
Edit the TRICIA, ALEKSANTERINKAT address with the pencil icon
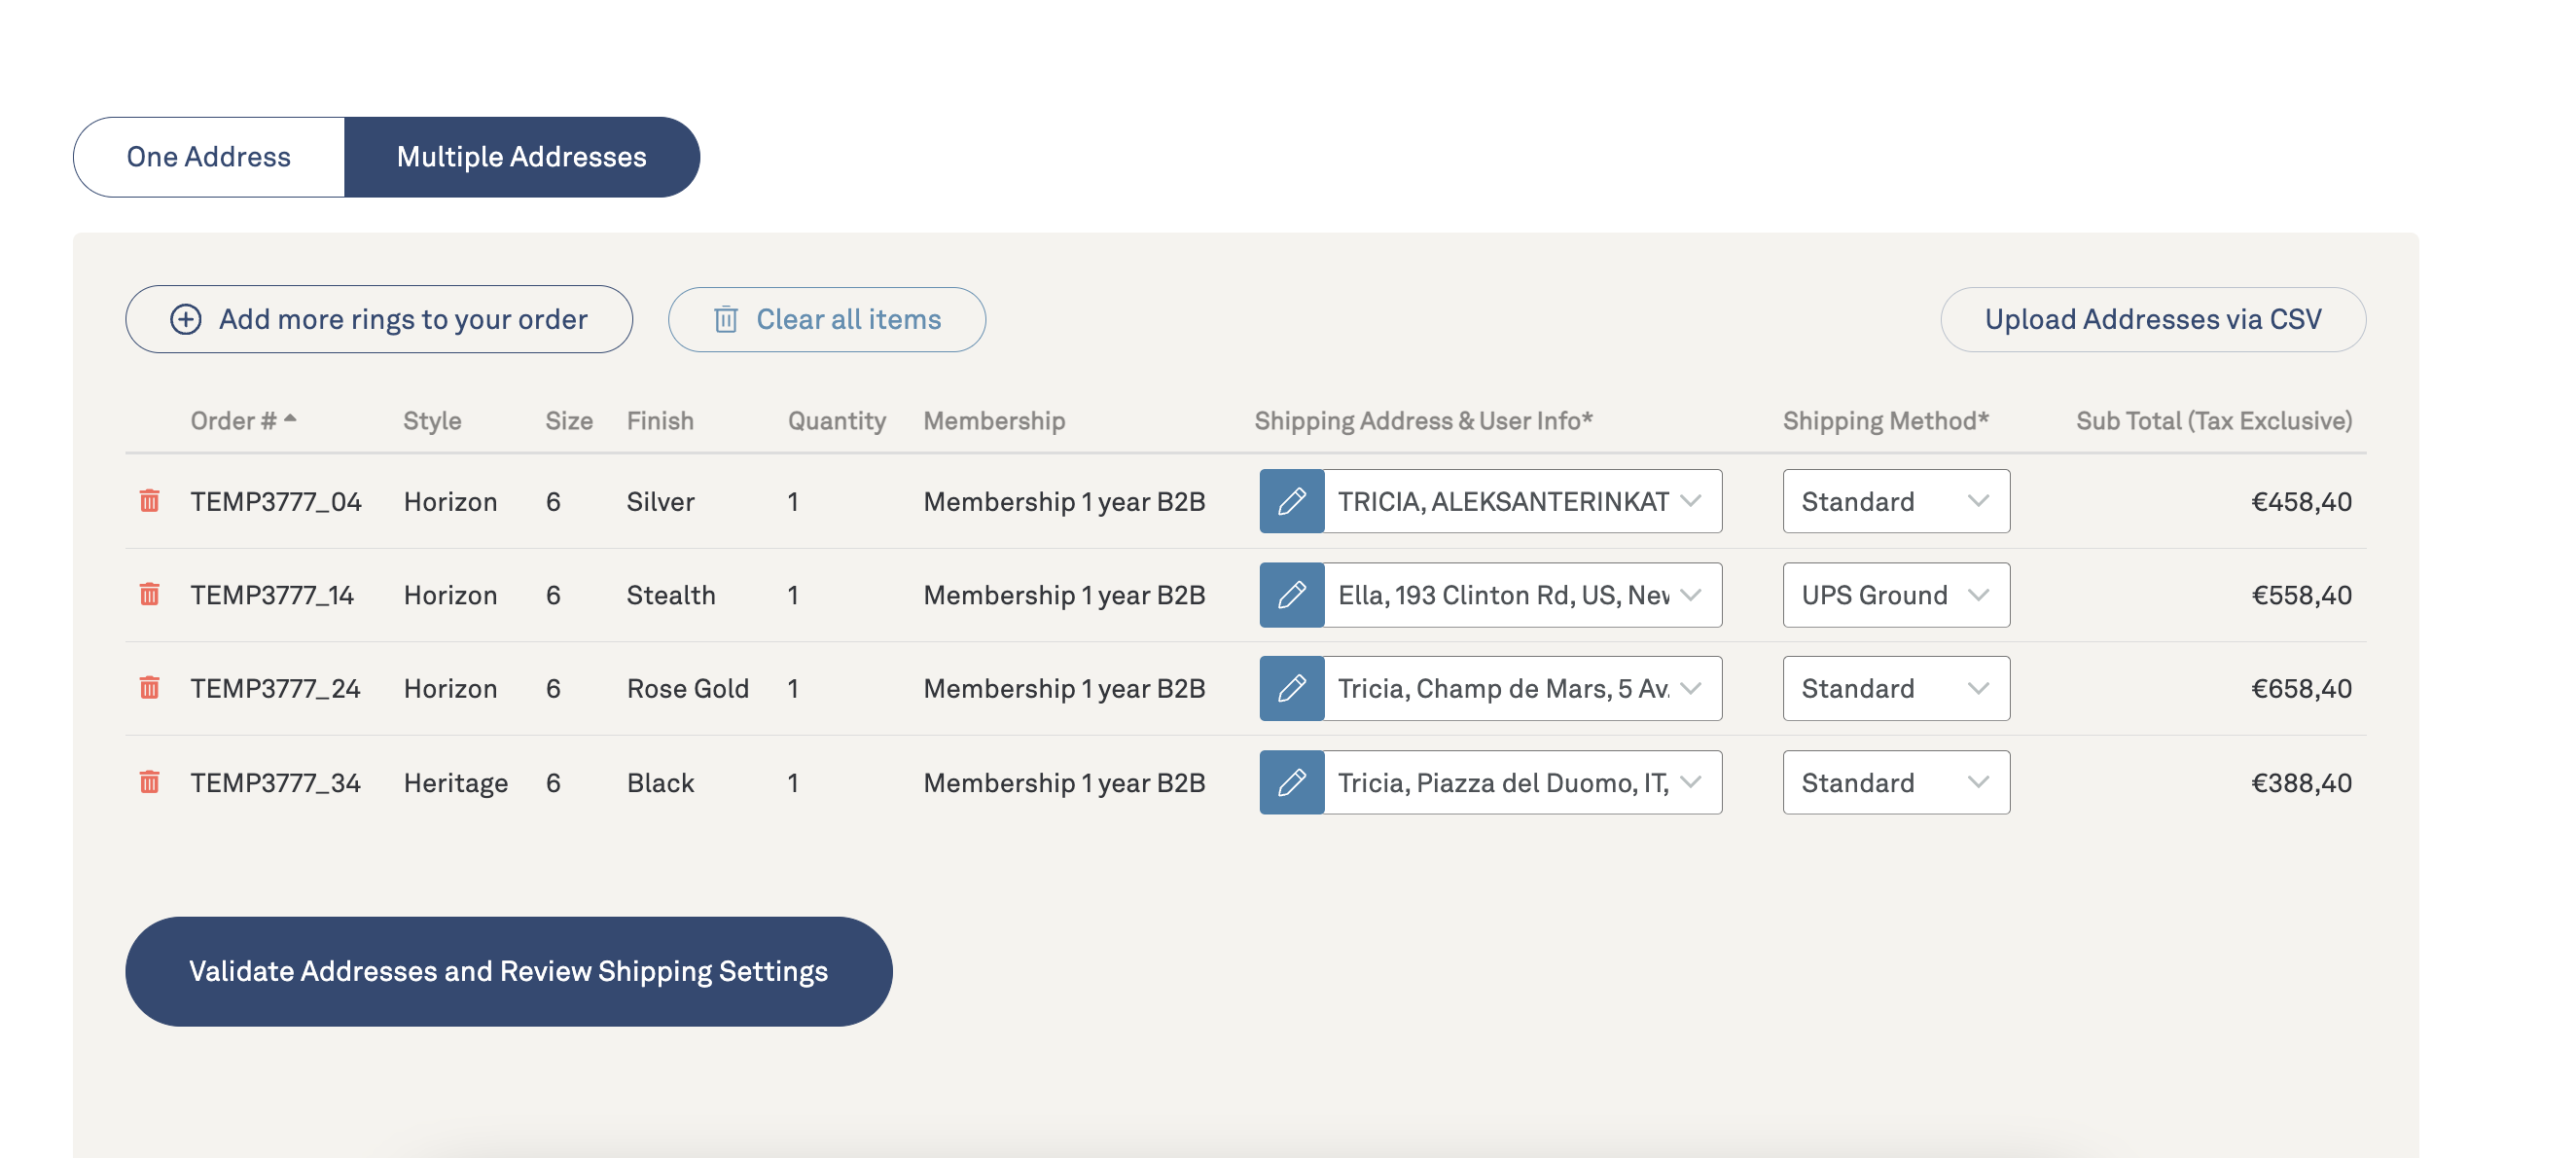[x=1291, y=501]
